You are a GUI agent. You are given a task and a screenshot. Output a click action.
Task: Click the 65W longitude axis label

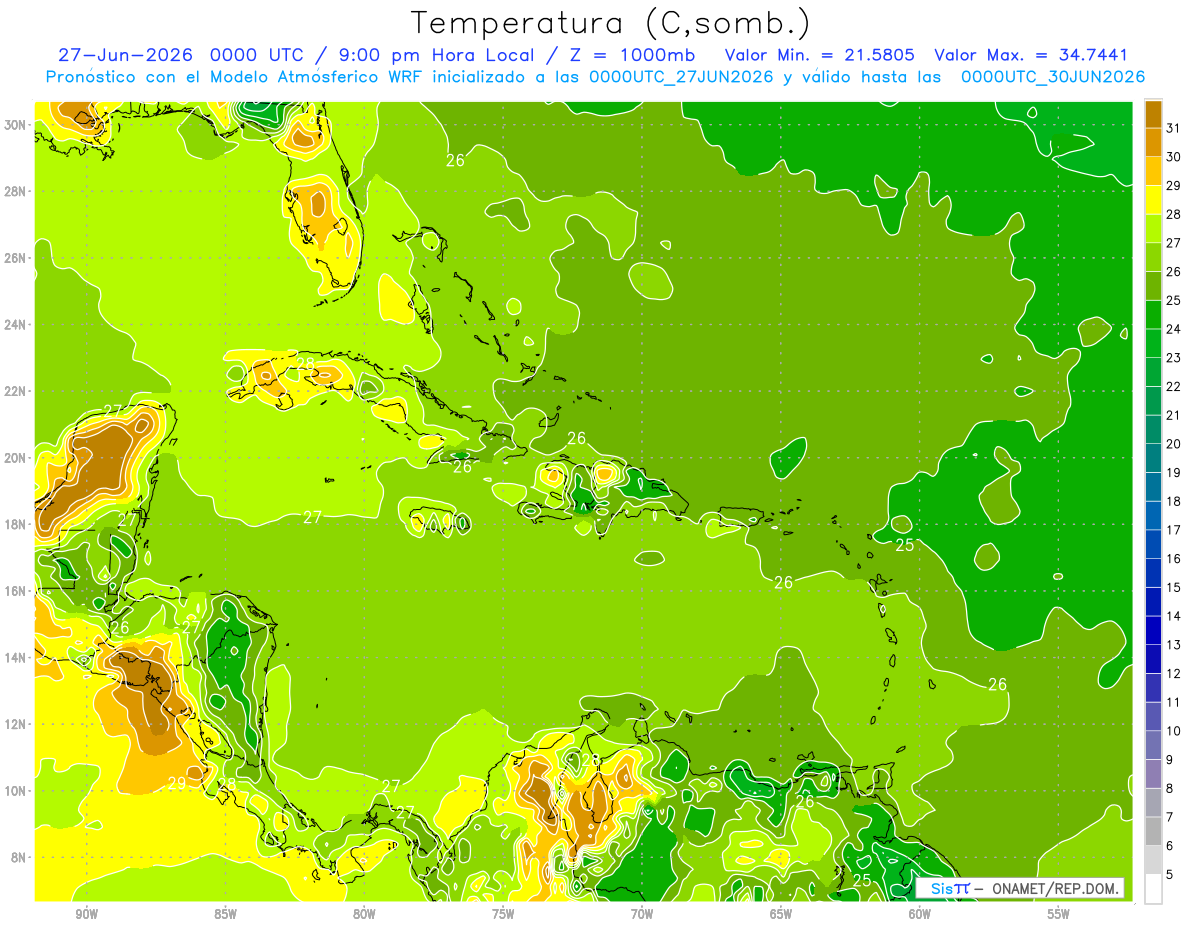pyautogui.click(x=781, y=914)
